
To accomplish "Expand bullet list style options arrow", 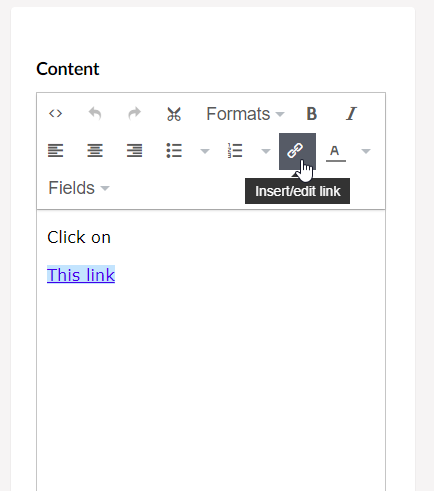I will 205,151.
